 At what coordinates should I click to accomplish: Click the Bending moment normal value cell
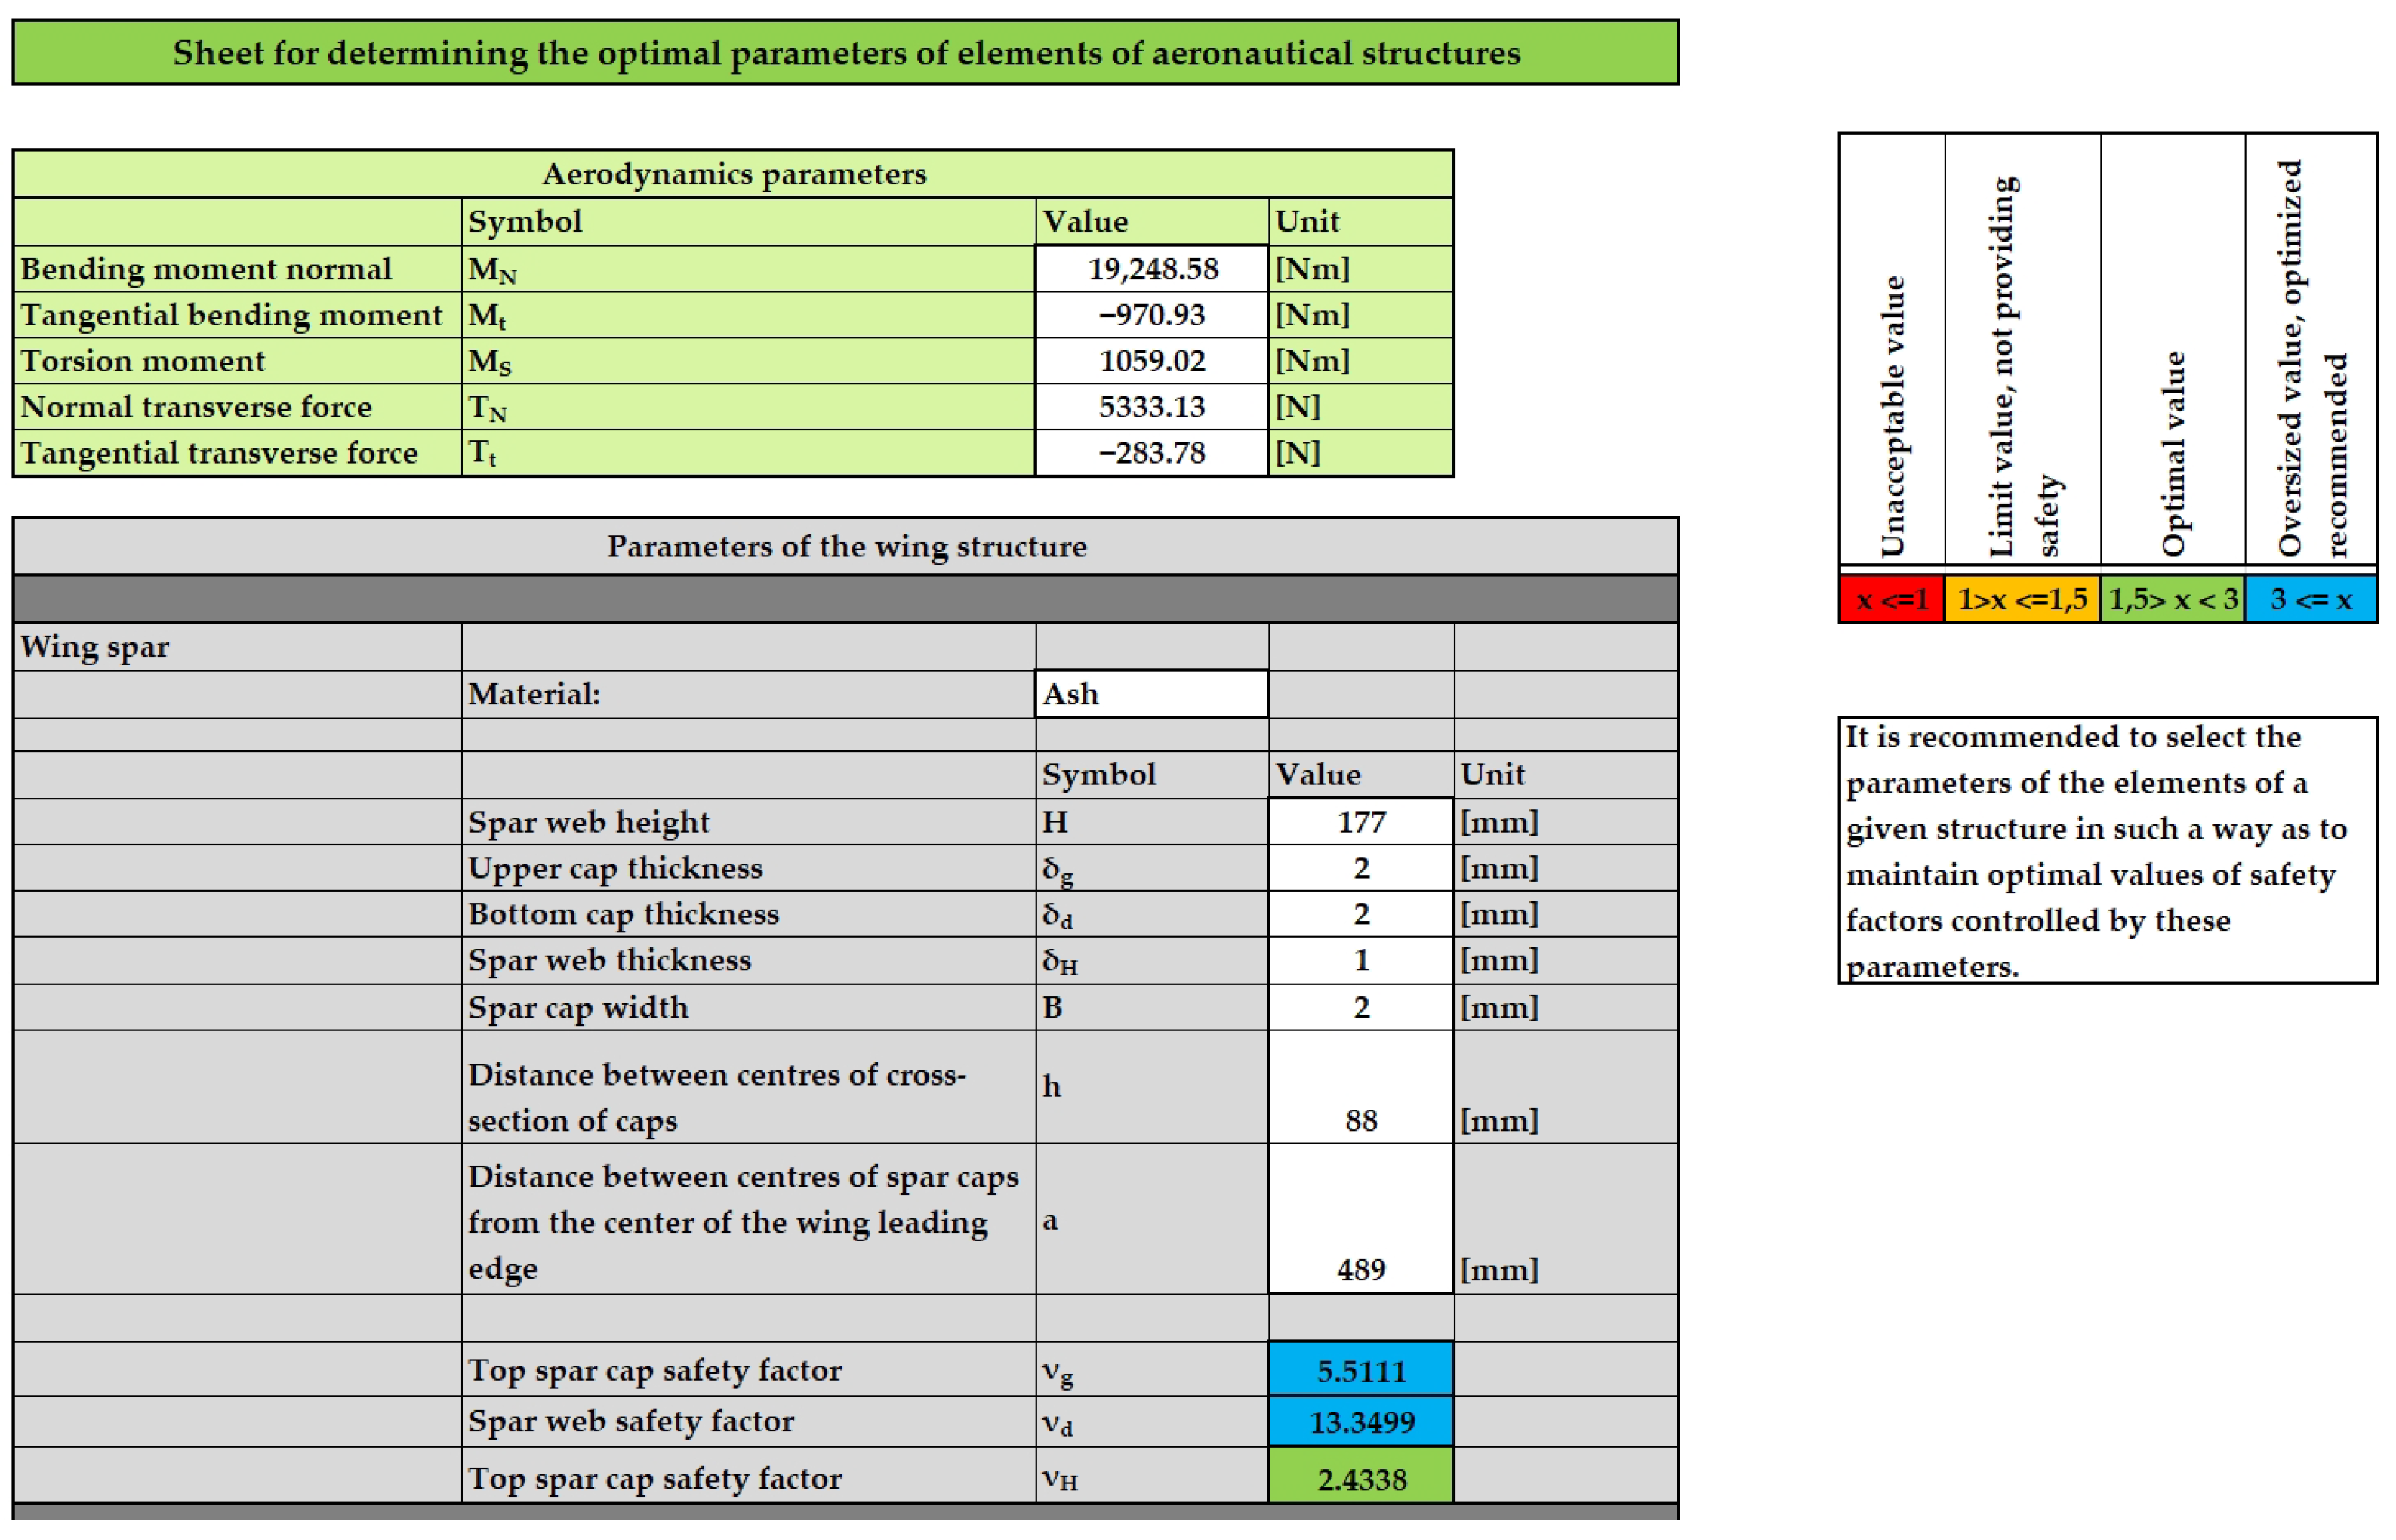[1151, 269]
